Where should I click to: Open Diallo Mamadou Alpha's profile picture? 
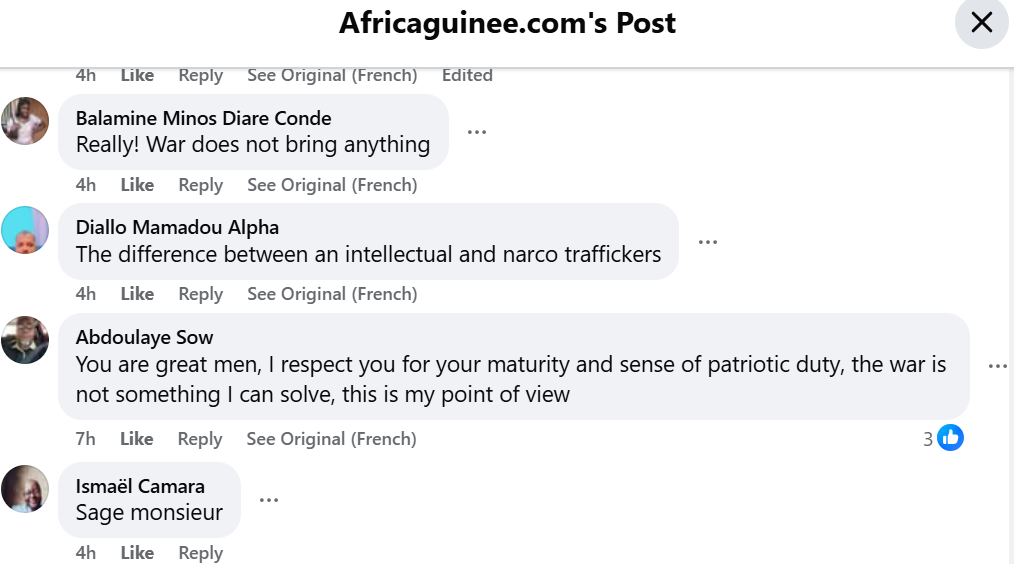pos(25,231)
